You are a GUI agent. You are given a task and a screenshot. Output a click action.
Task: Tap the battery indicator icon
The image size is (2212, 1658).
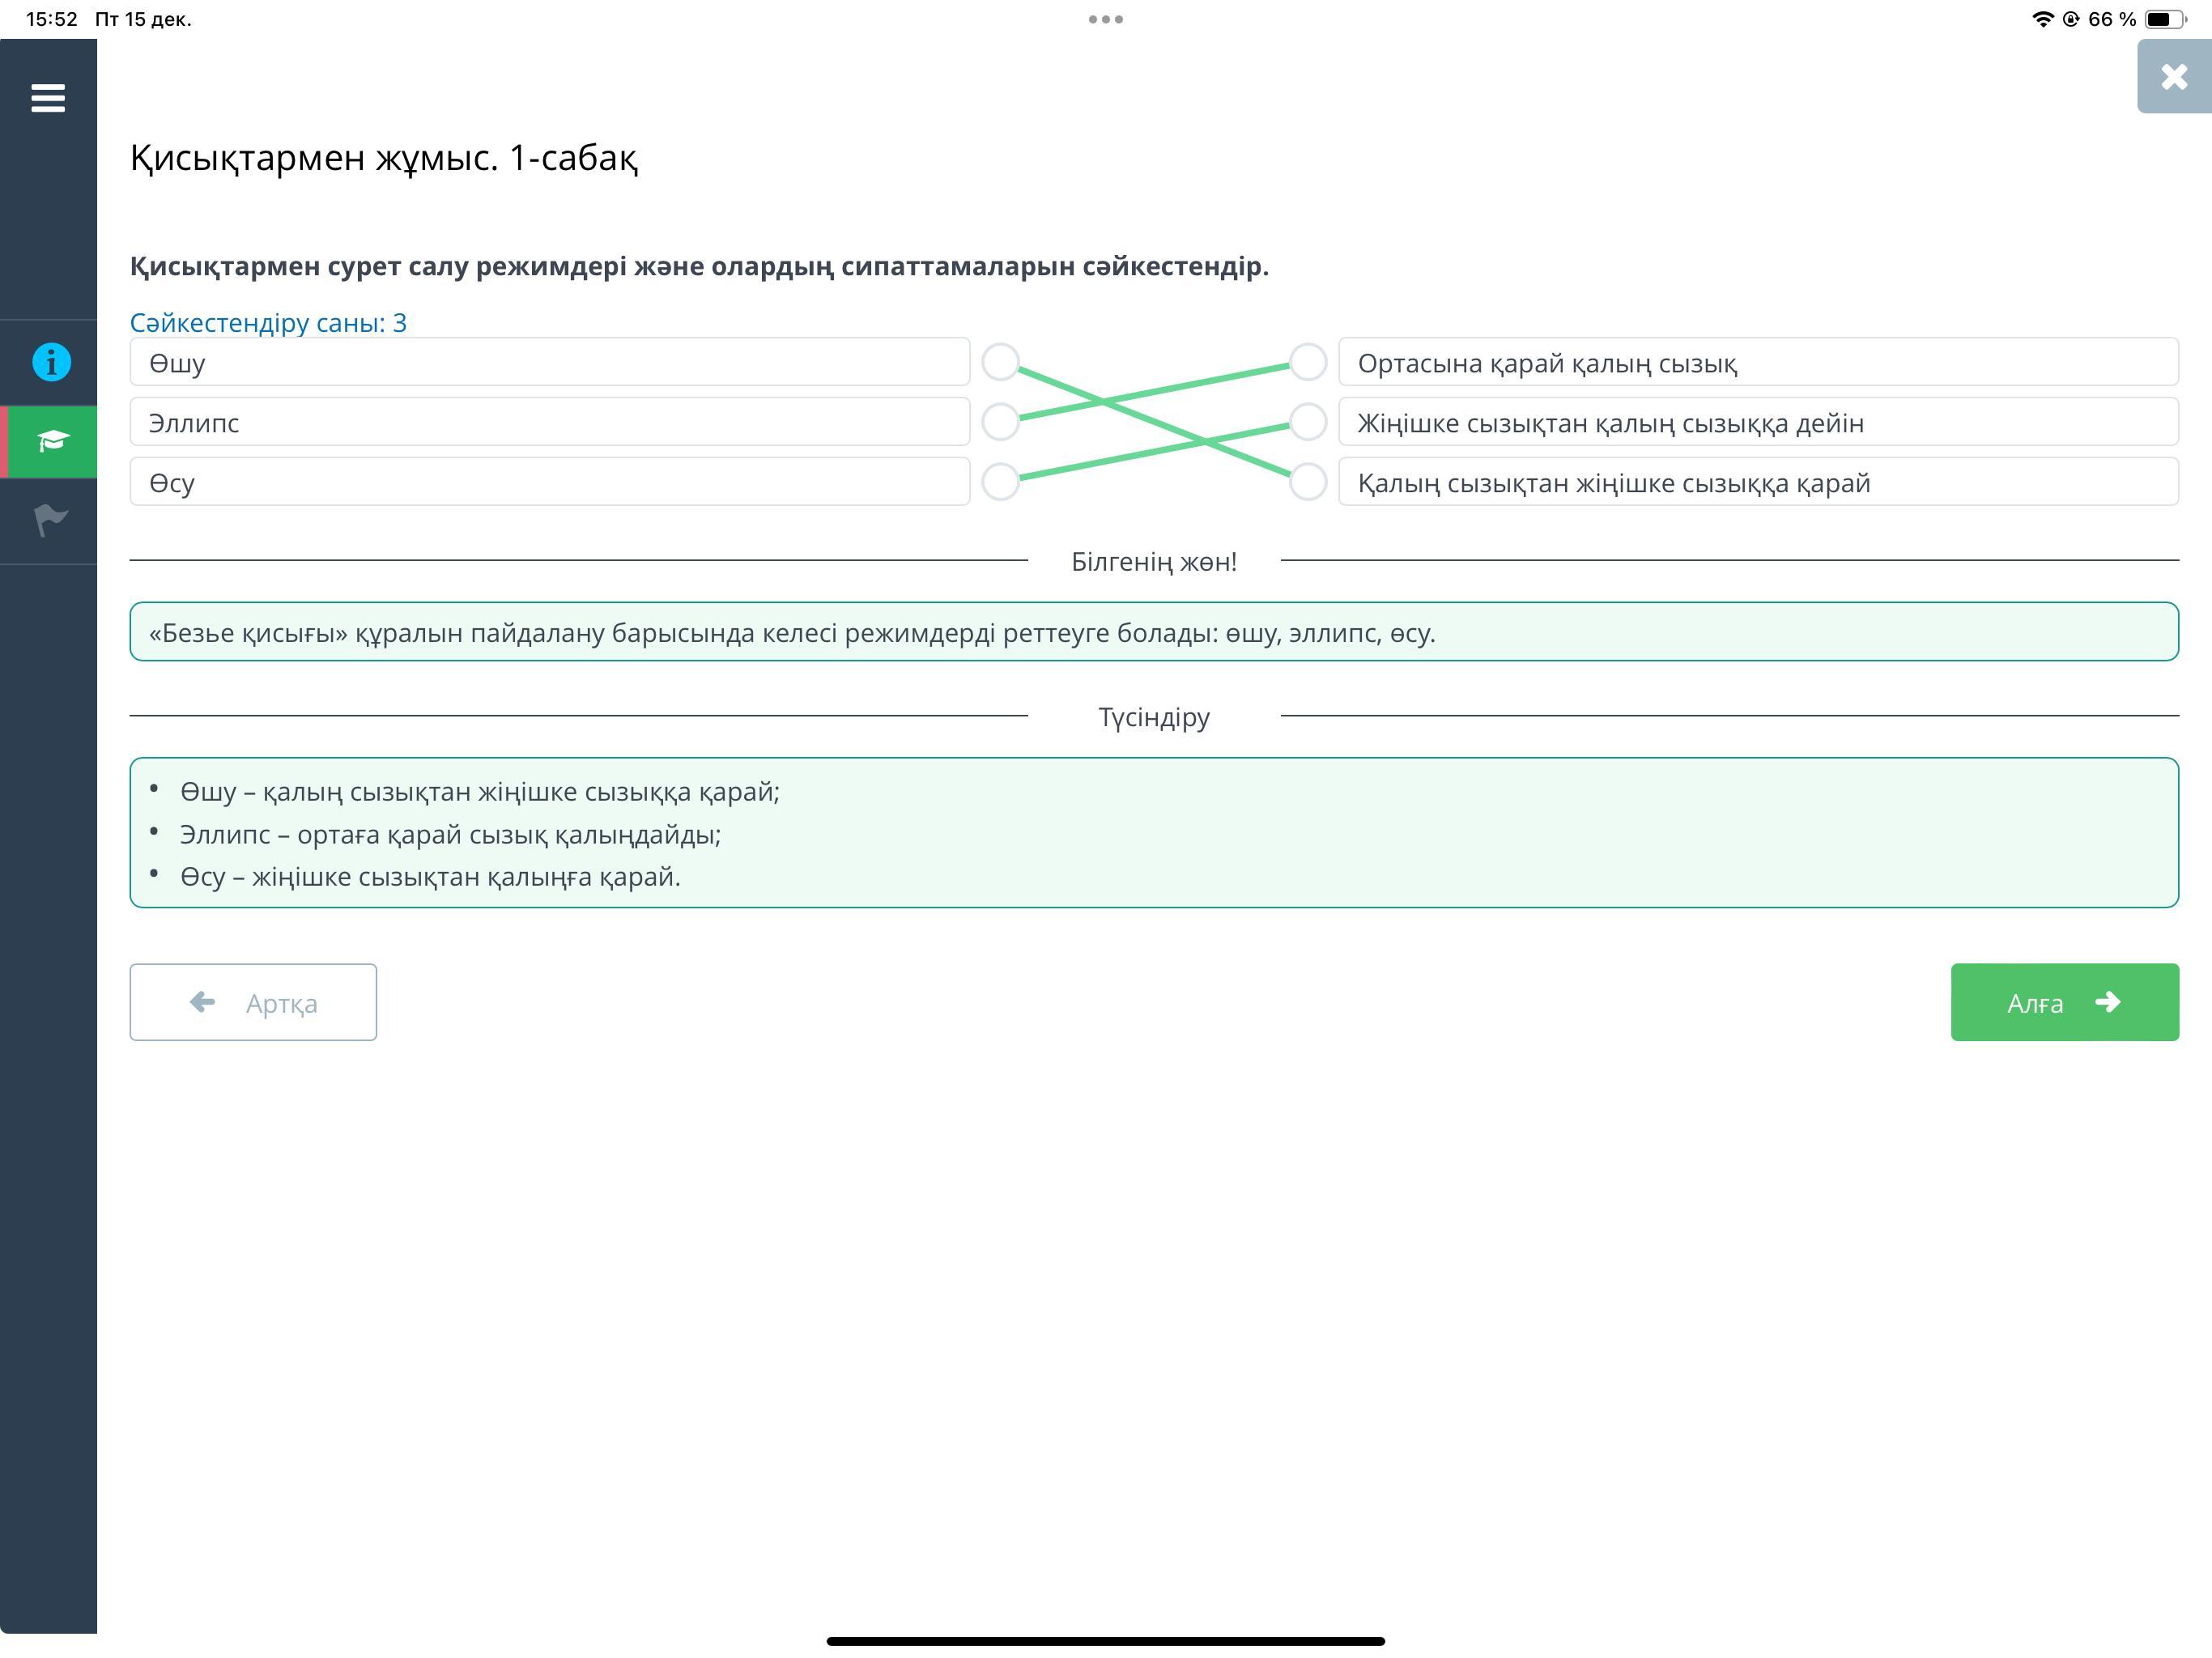point(2165,19)
